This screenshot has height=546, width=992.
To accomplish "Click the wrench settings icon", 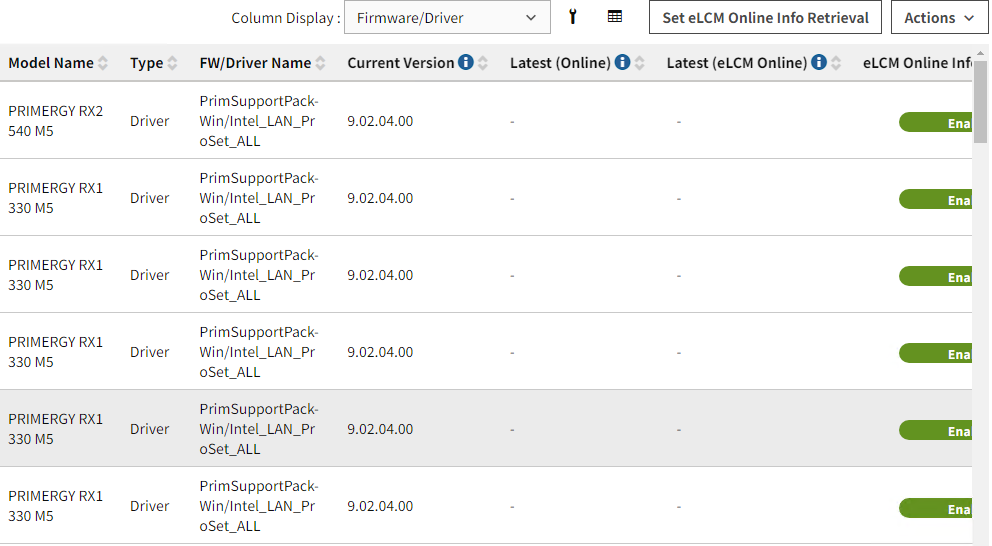I will click(x=573, y=17).
